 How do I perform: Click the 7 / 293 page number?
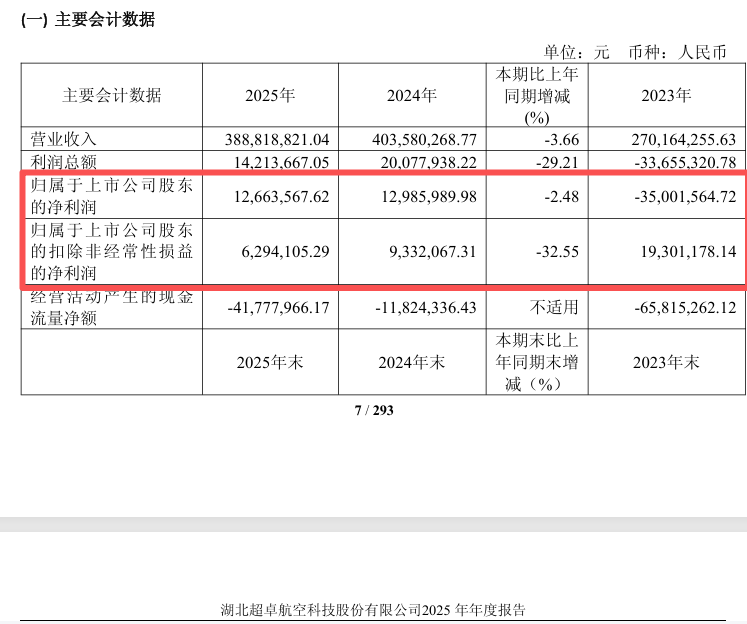(374, 410)
